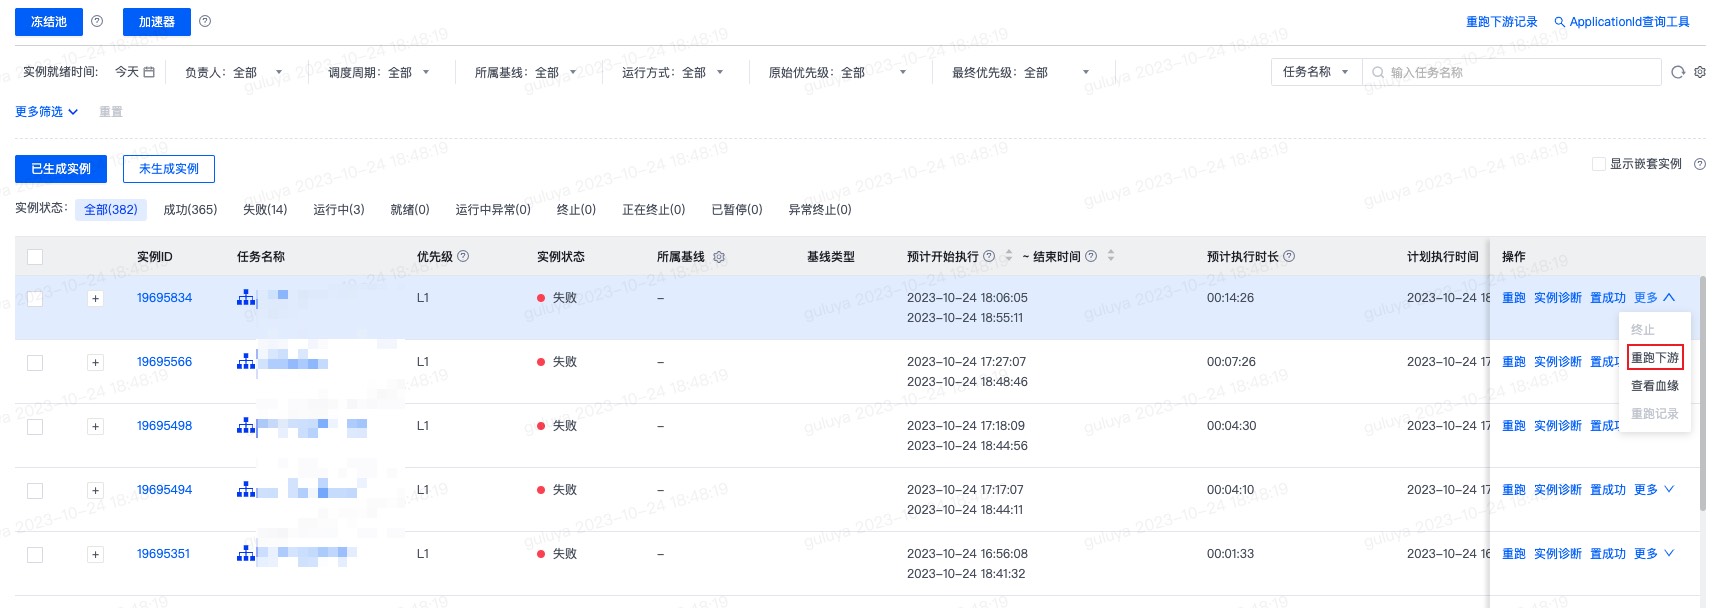Expand row 19695494 with plus button
This screenshot has width=1730, height=608.
[95, 490]
